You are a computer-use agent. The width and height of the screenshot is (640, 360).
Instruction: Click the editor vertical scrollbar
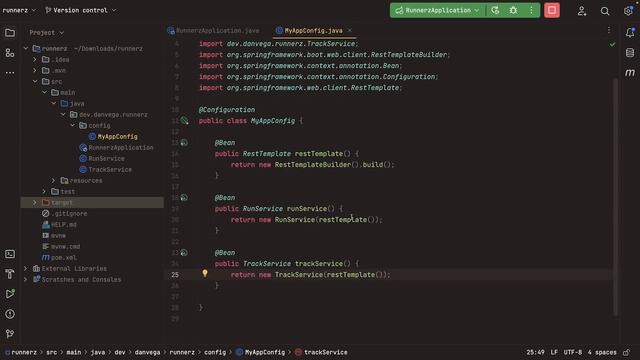pyautogui.click(x=615, y=197)
